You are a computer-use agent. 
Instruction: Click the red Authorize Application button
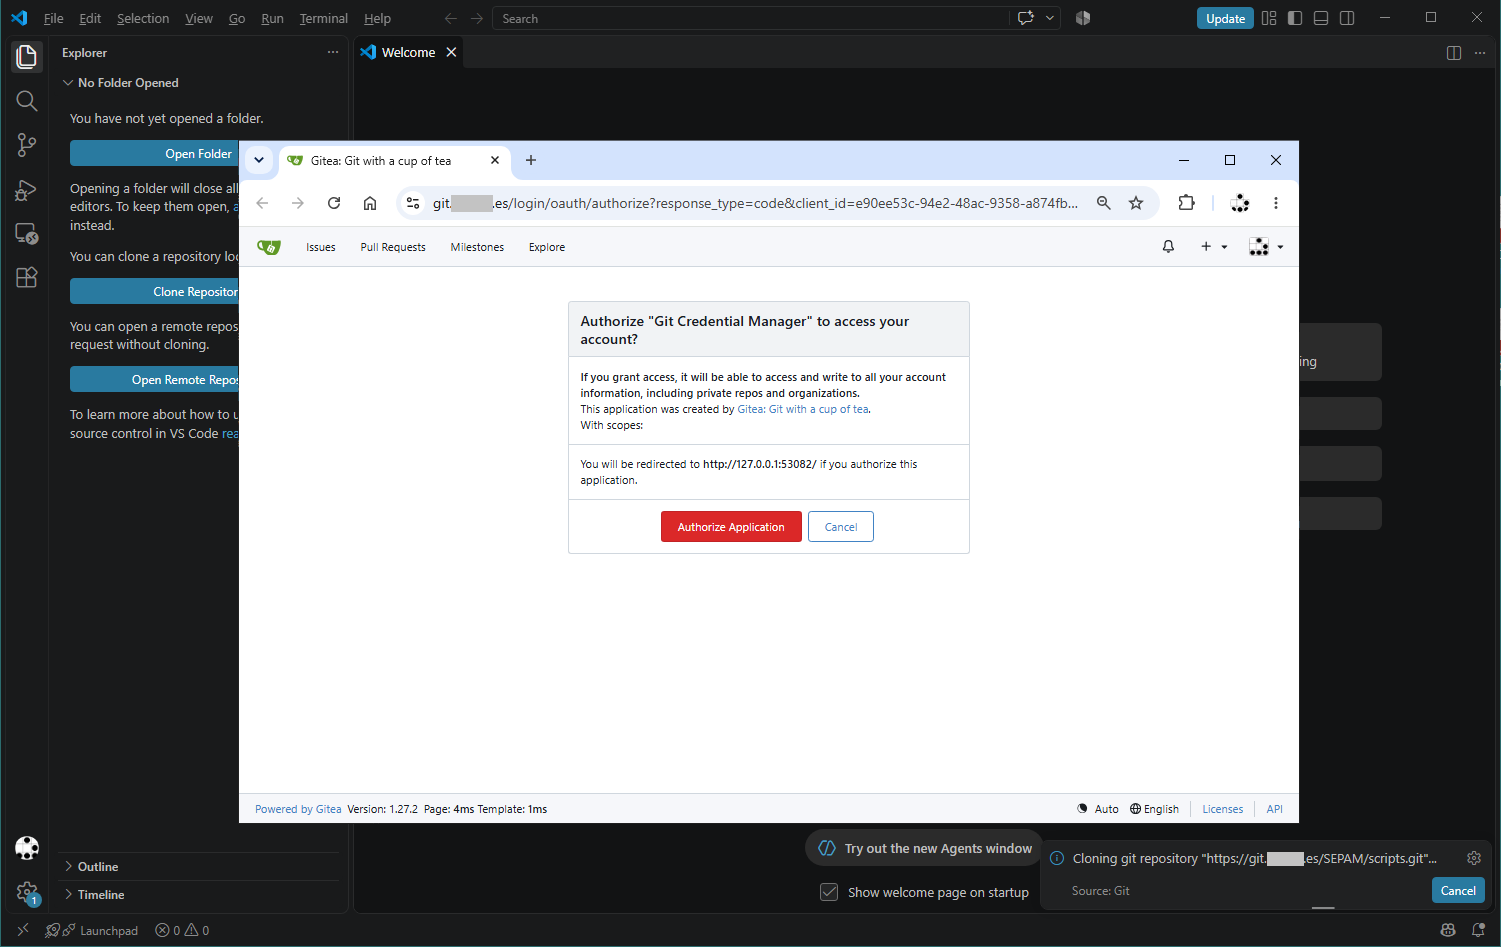[731, 527]
